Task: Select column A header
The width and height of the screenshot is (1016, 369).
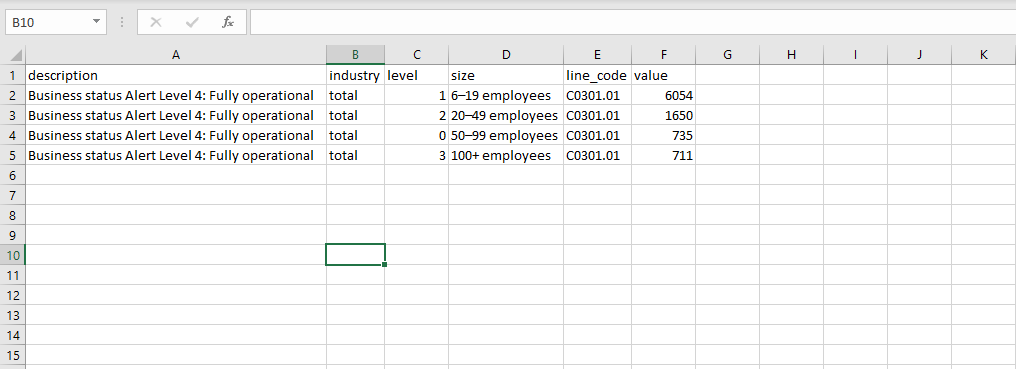Action: 176,55
